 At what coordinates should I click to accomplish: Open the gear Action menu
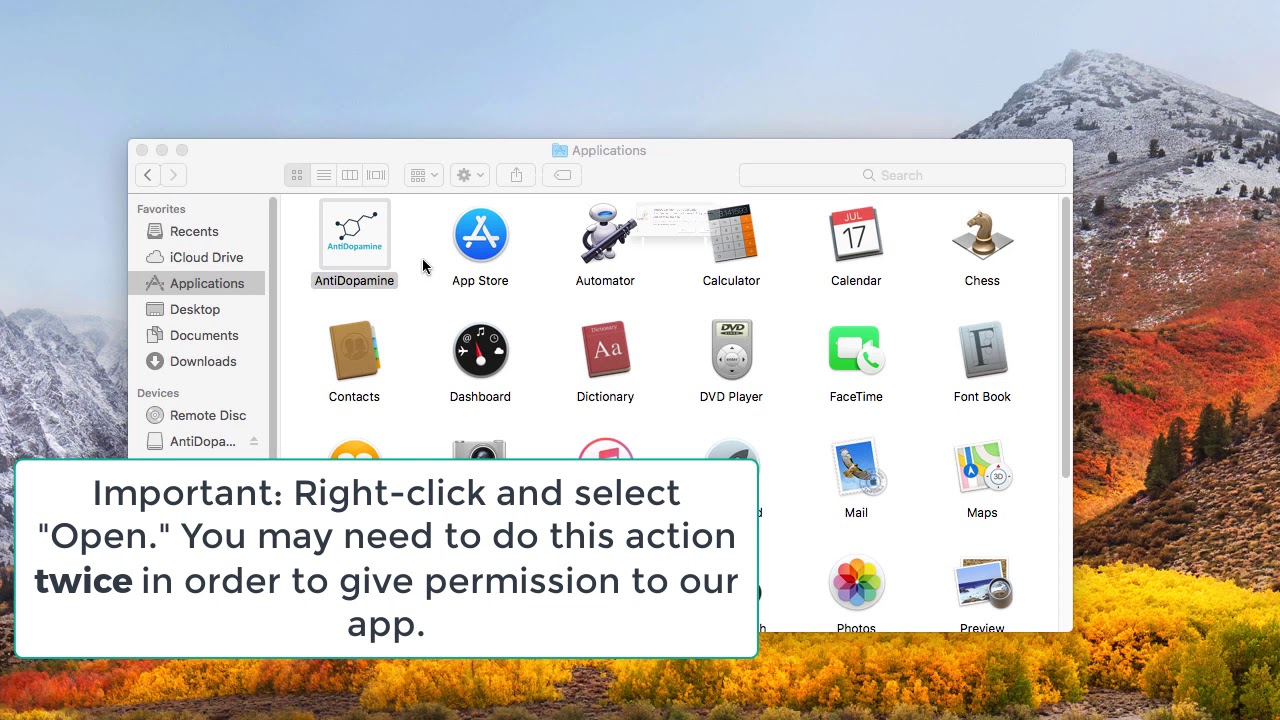470,175
